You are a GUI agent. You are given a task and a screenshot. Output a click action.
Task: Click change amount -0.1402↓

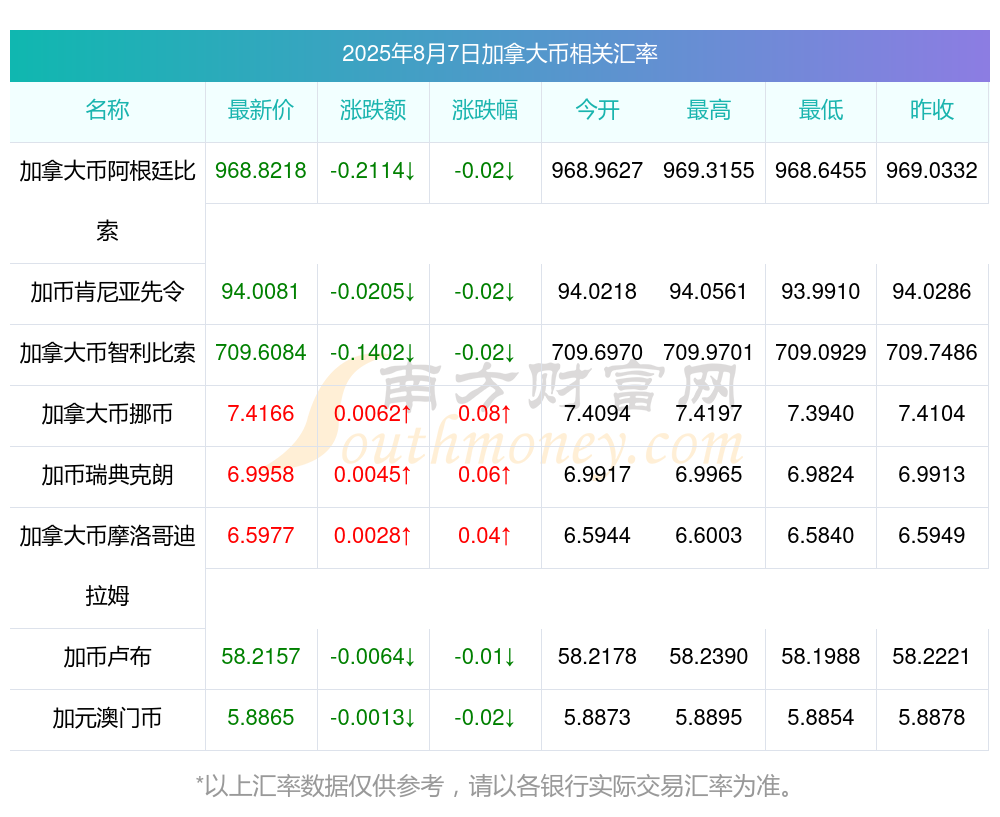[x=373, y=352]
